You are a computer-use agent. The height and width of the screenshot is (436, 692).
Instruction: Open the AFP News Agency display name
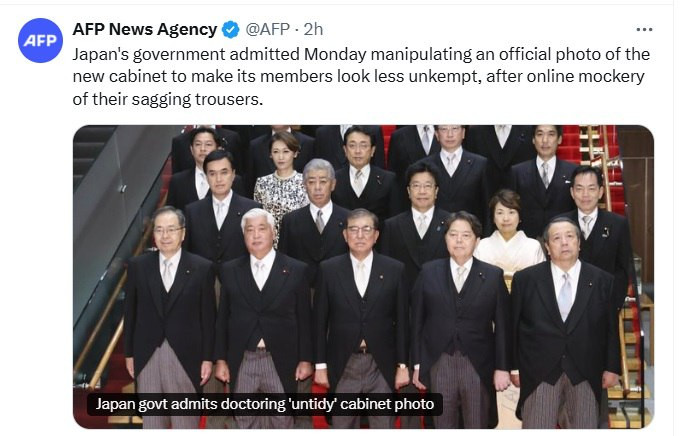(x=145, y=30)
